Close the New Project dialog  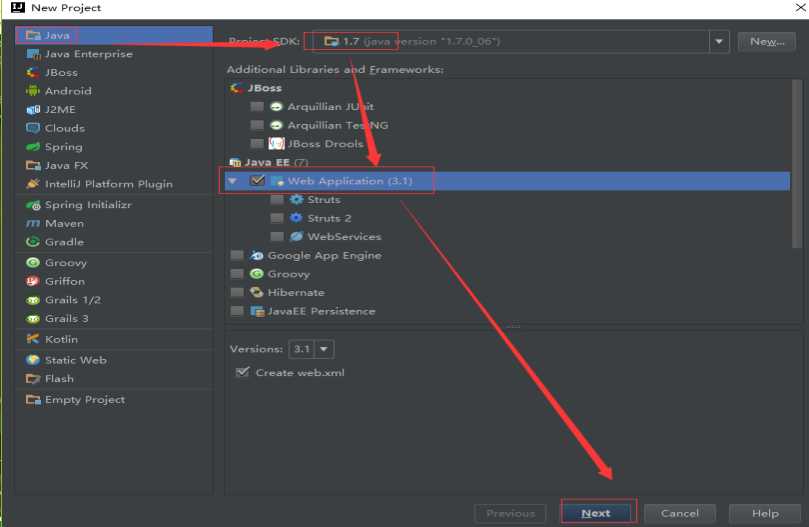point(800,8)
